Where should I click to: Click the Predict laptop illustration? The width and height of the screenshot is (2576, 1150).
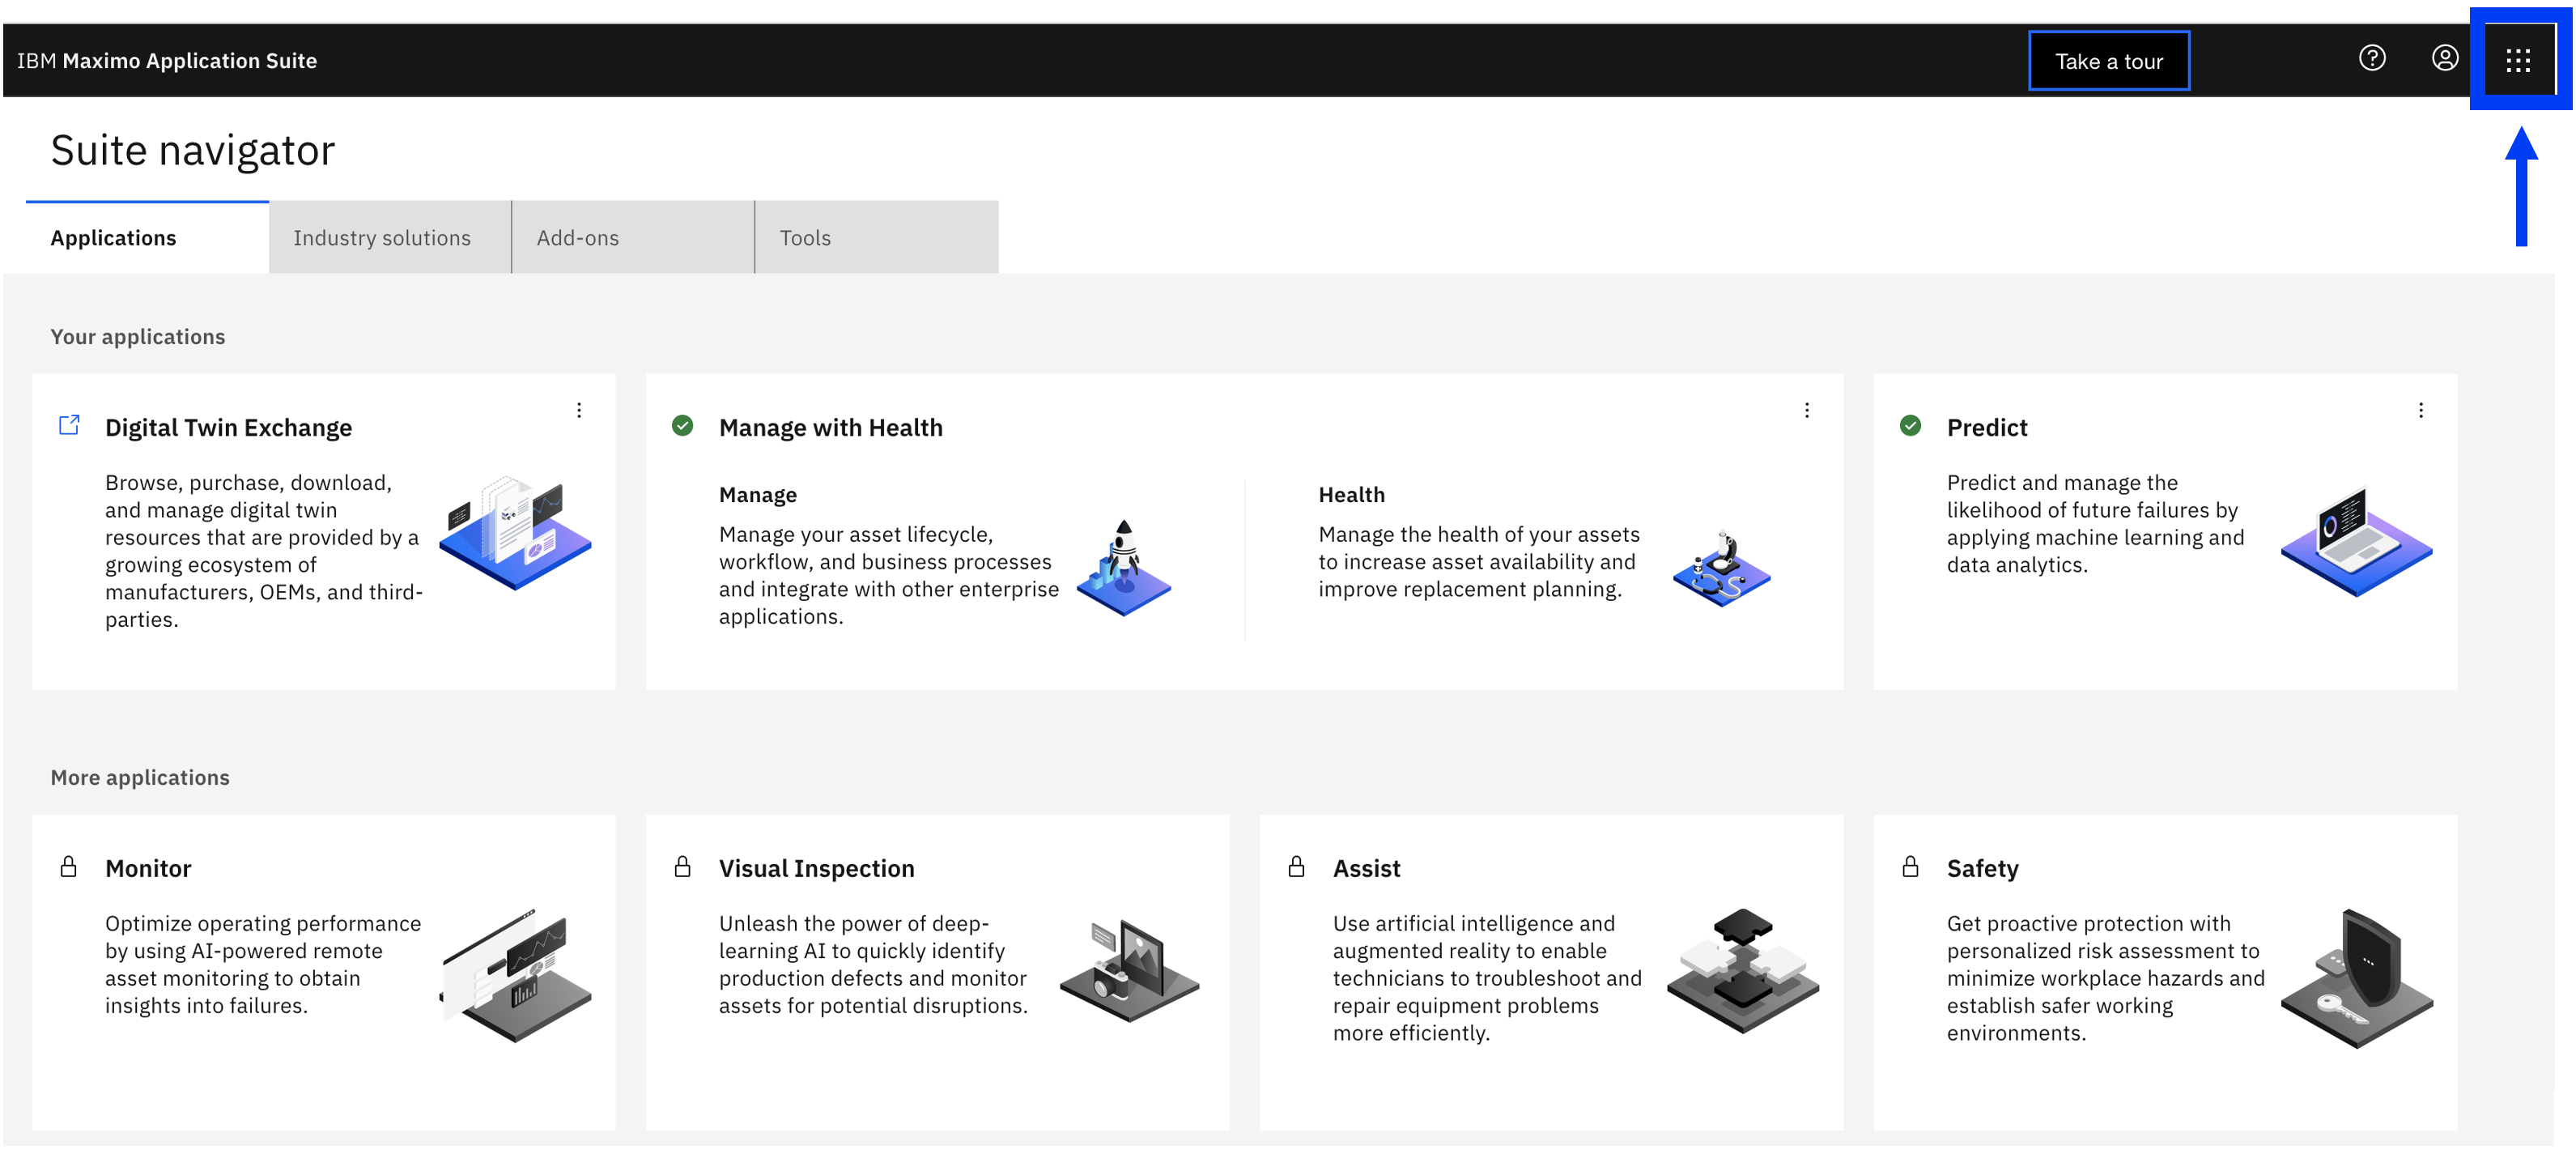click(x=2356, y=541)
